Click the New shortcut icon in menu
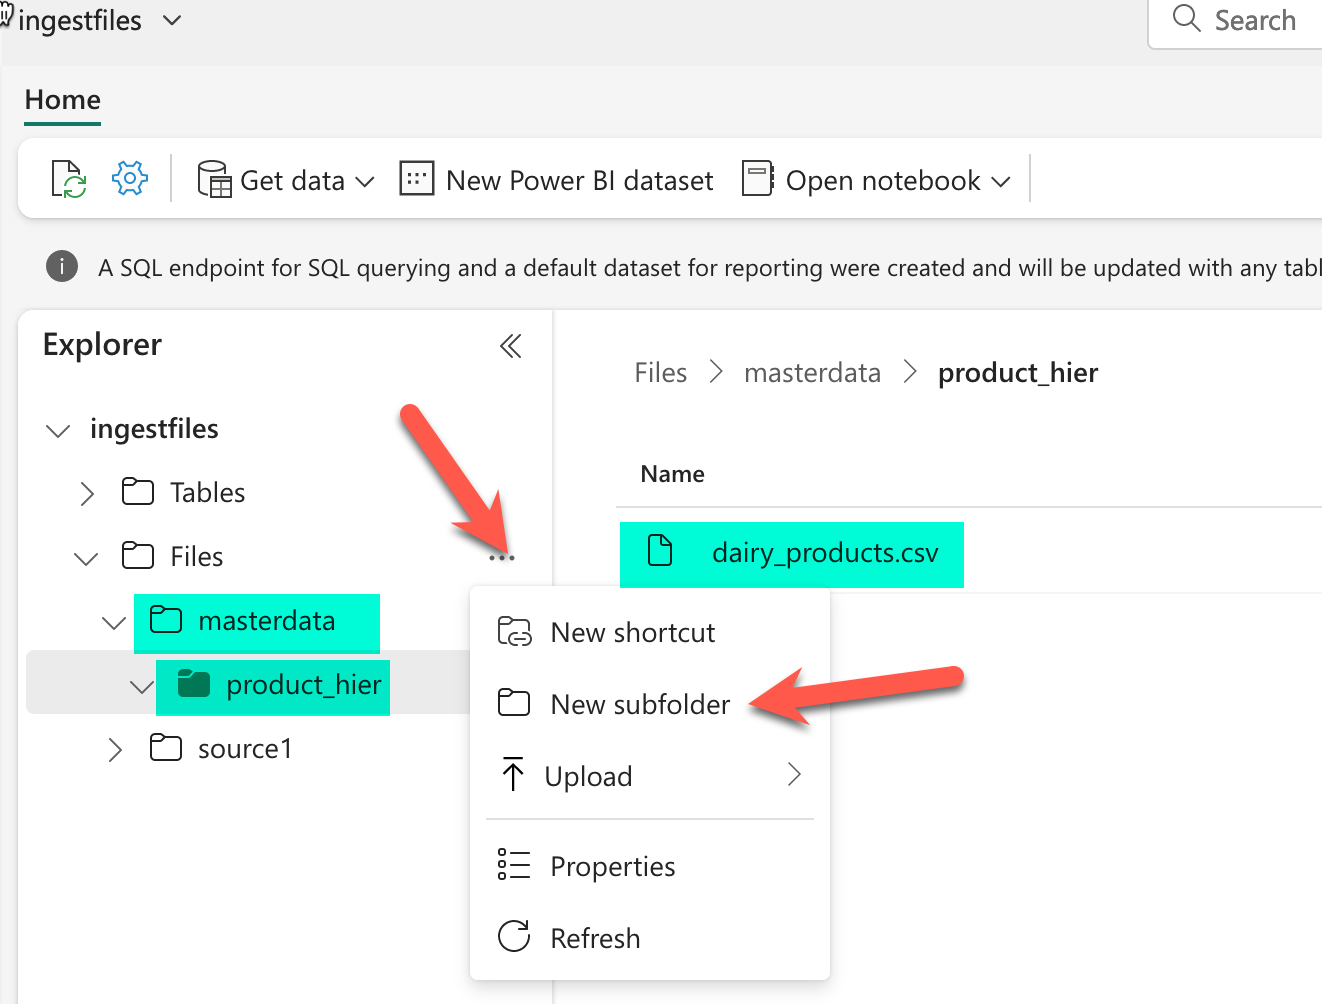This screenshot has width=1322, height=1004. [514, 632]
